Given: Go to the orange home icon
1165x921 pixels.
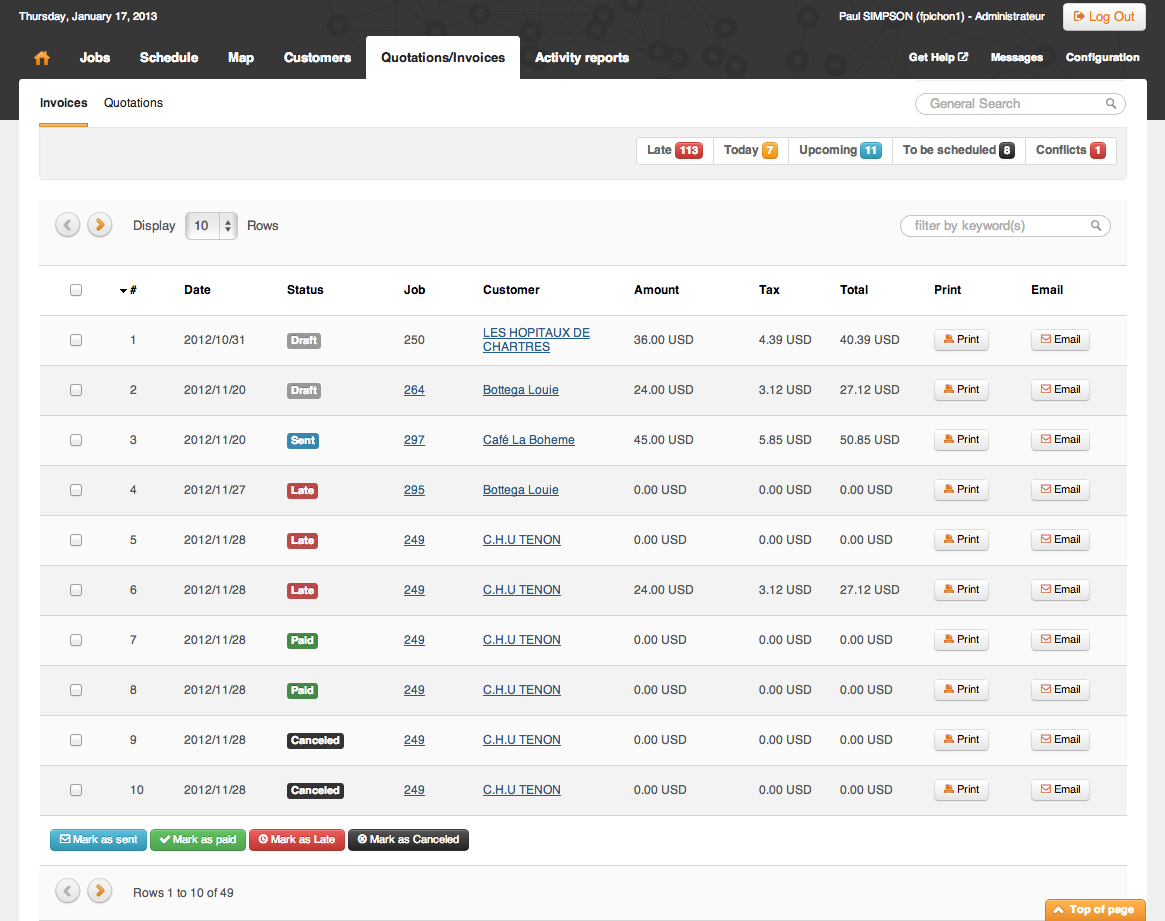Looking at the screenshot, I should point(42,58).
